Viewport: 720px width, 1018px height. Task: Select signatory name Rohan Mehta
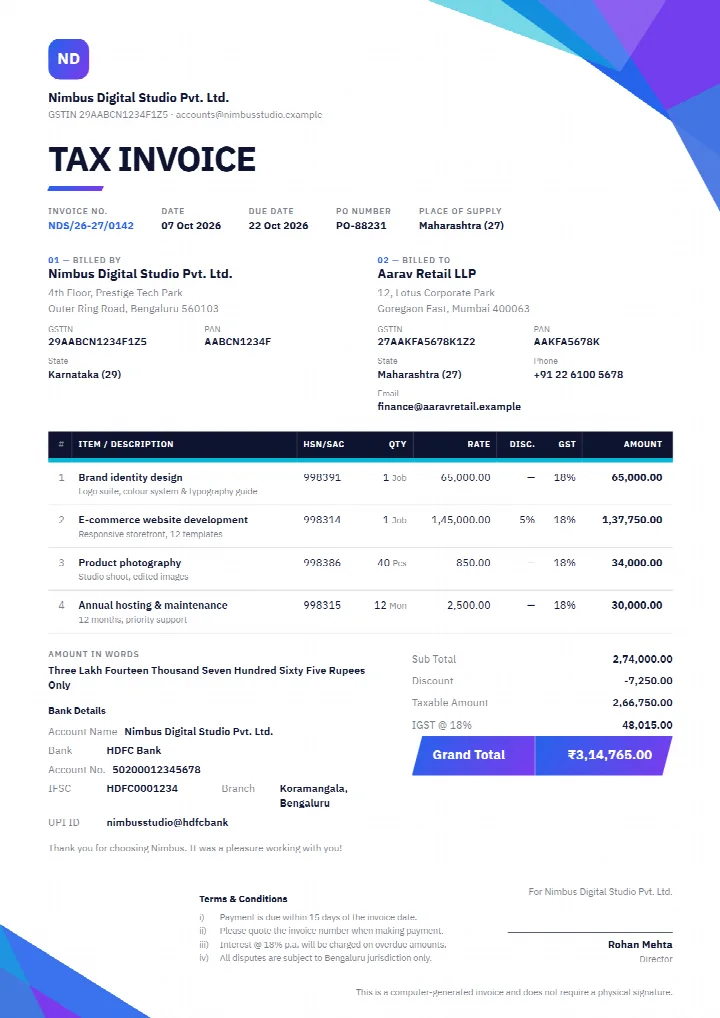[x=640, y=945]
